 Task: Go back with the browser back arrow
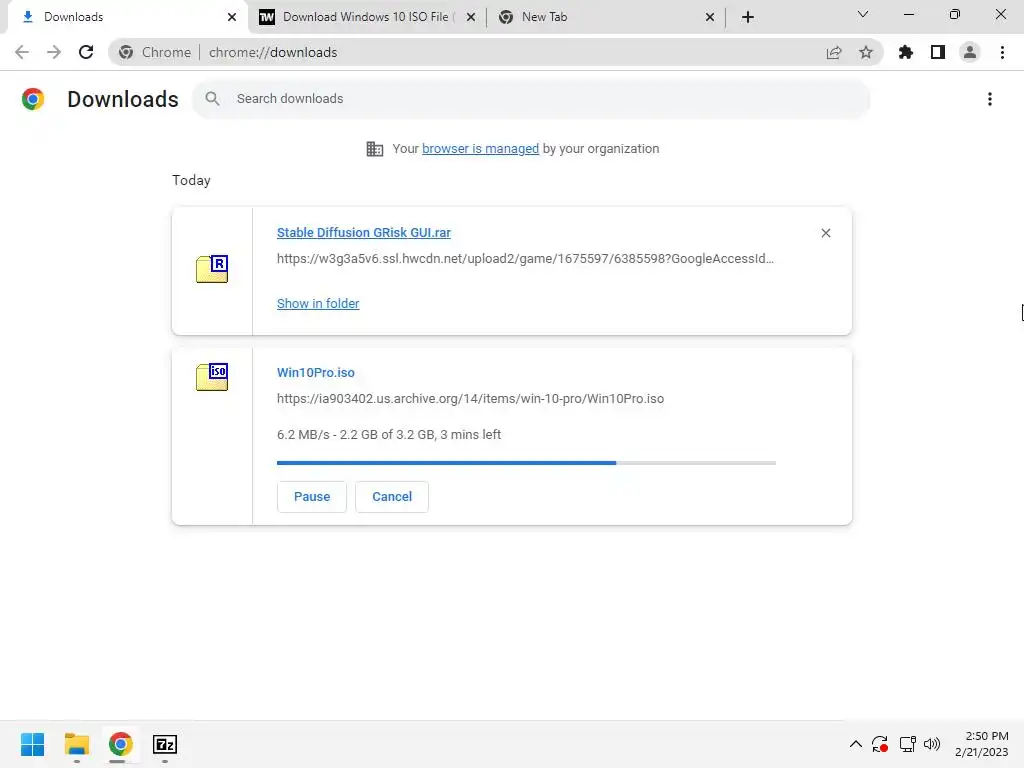point(22,52)
